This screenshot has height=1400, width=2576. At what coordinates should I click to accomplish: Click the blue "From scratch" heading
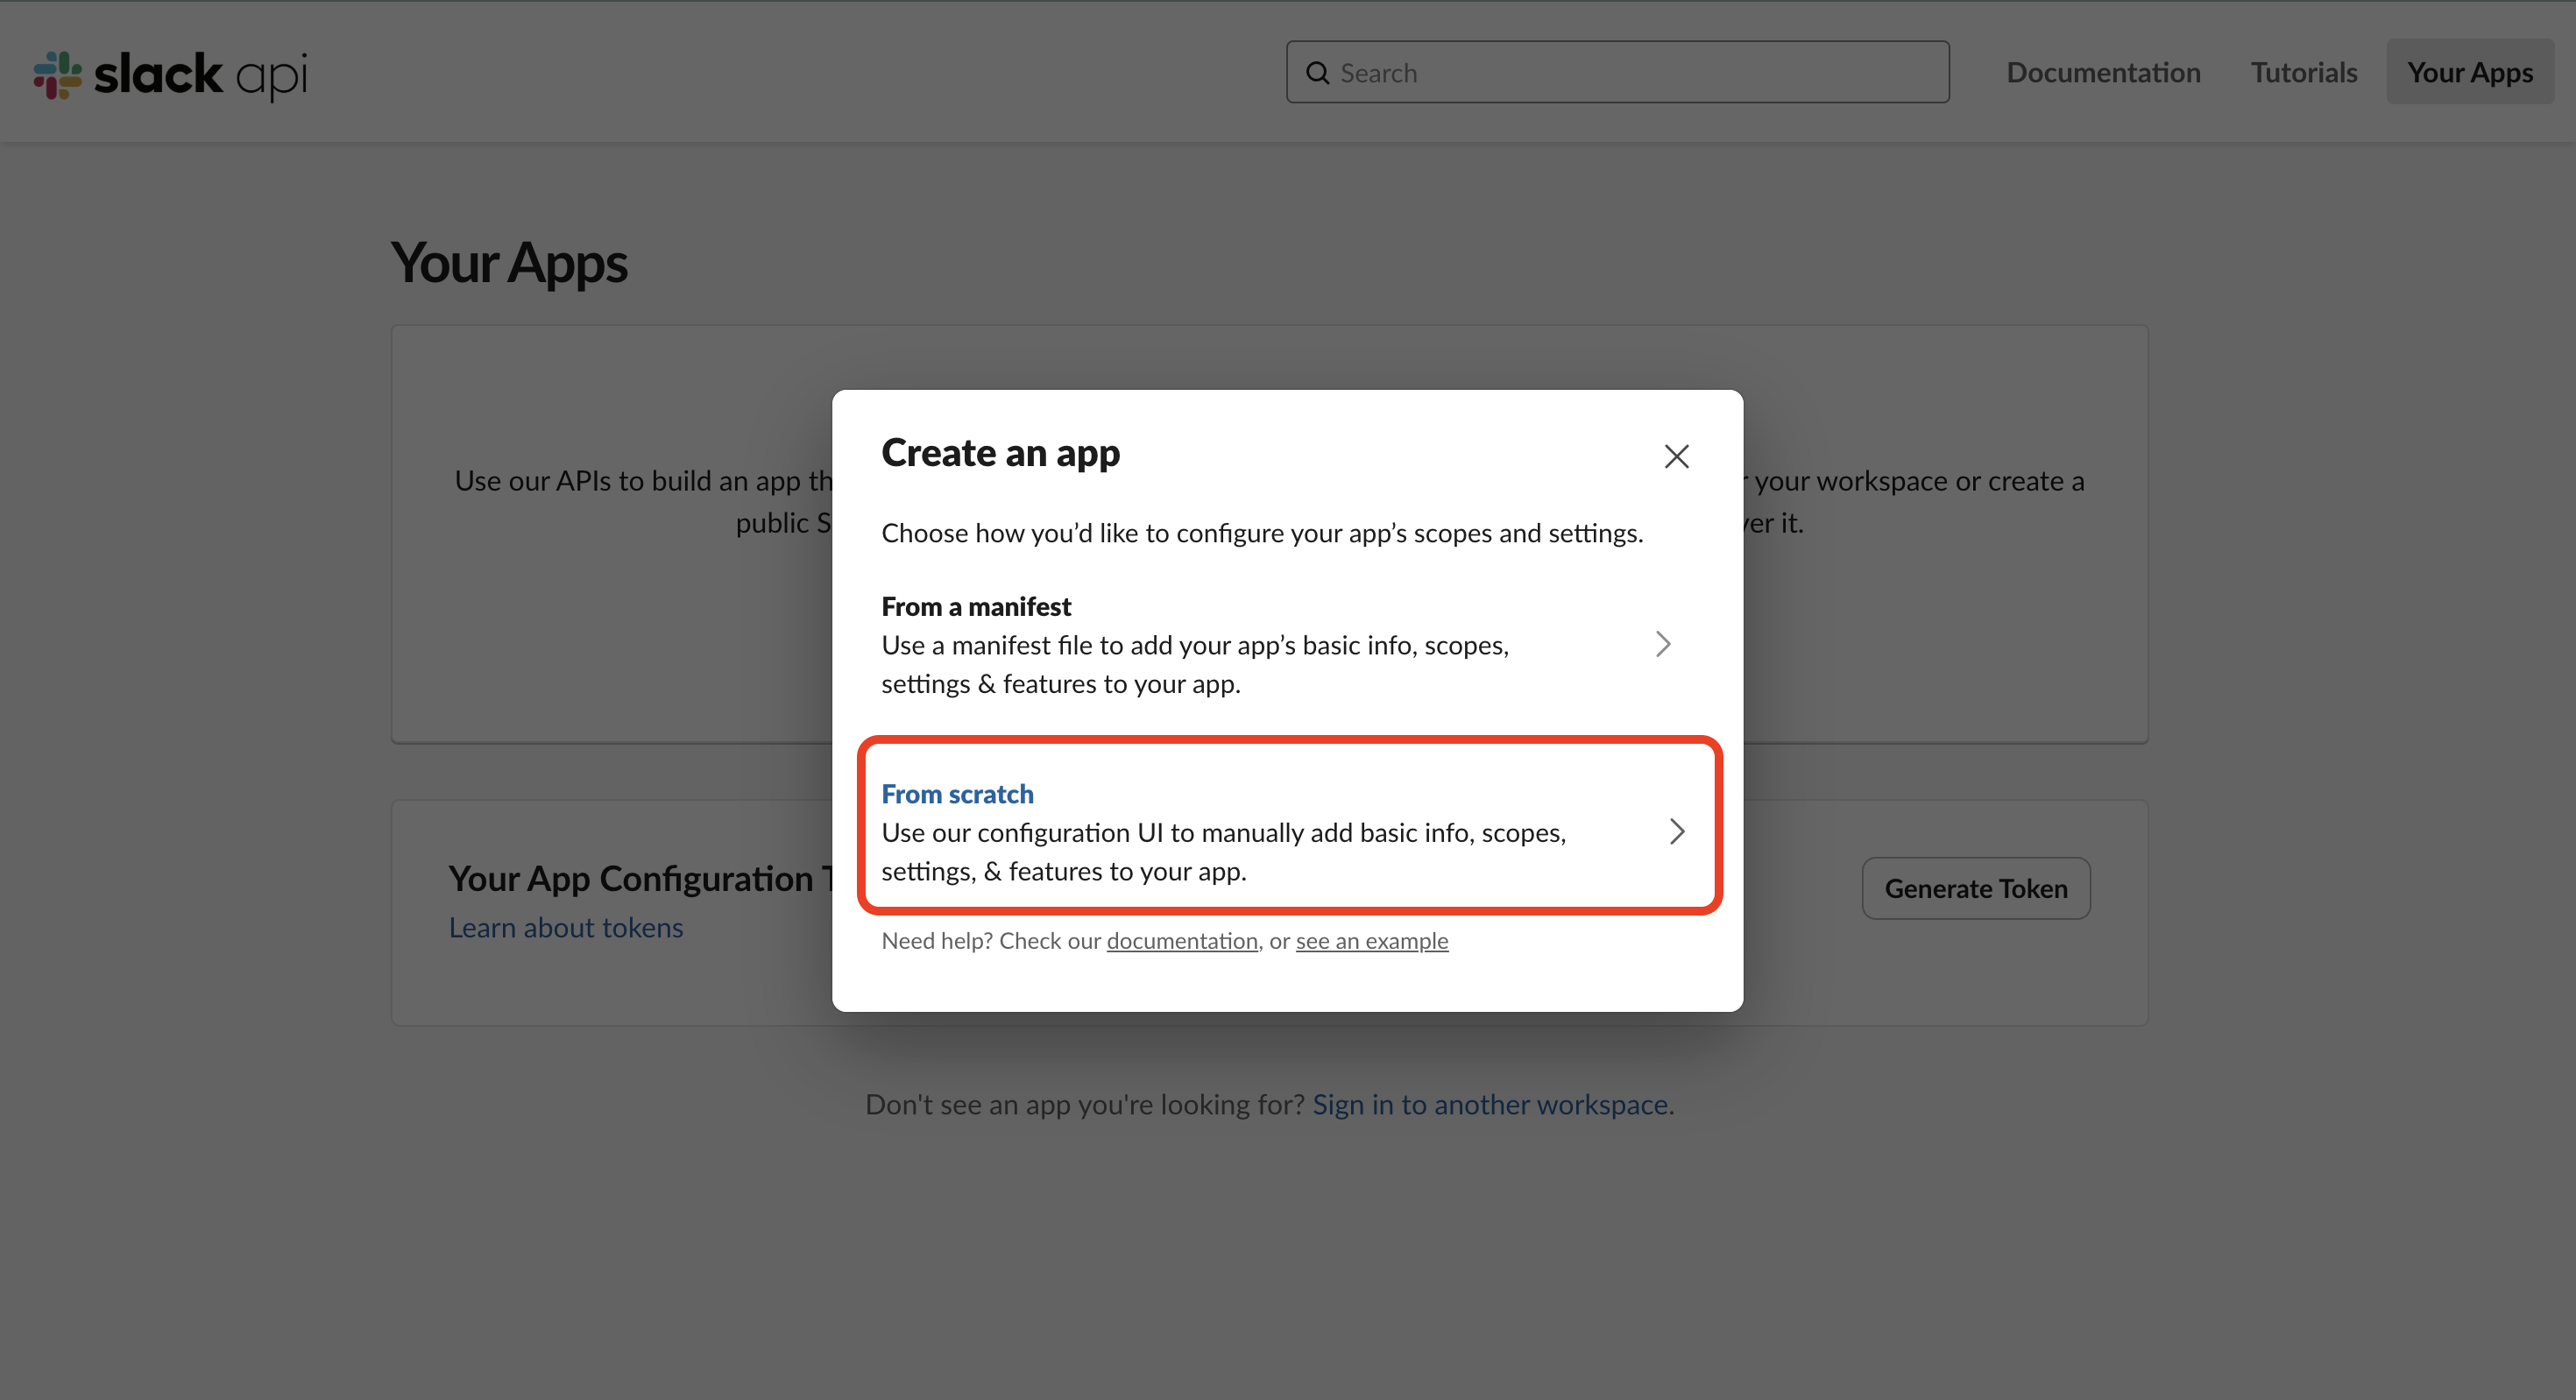(957, 793)
